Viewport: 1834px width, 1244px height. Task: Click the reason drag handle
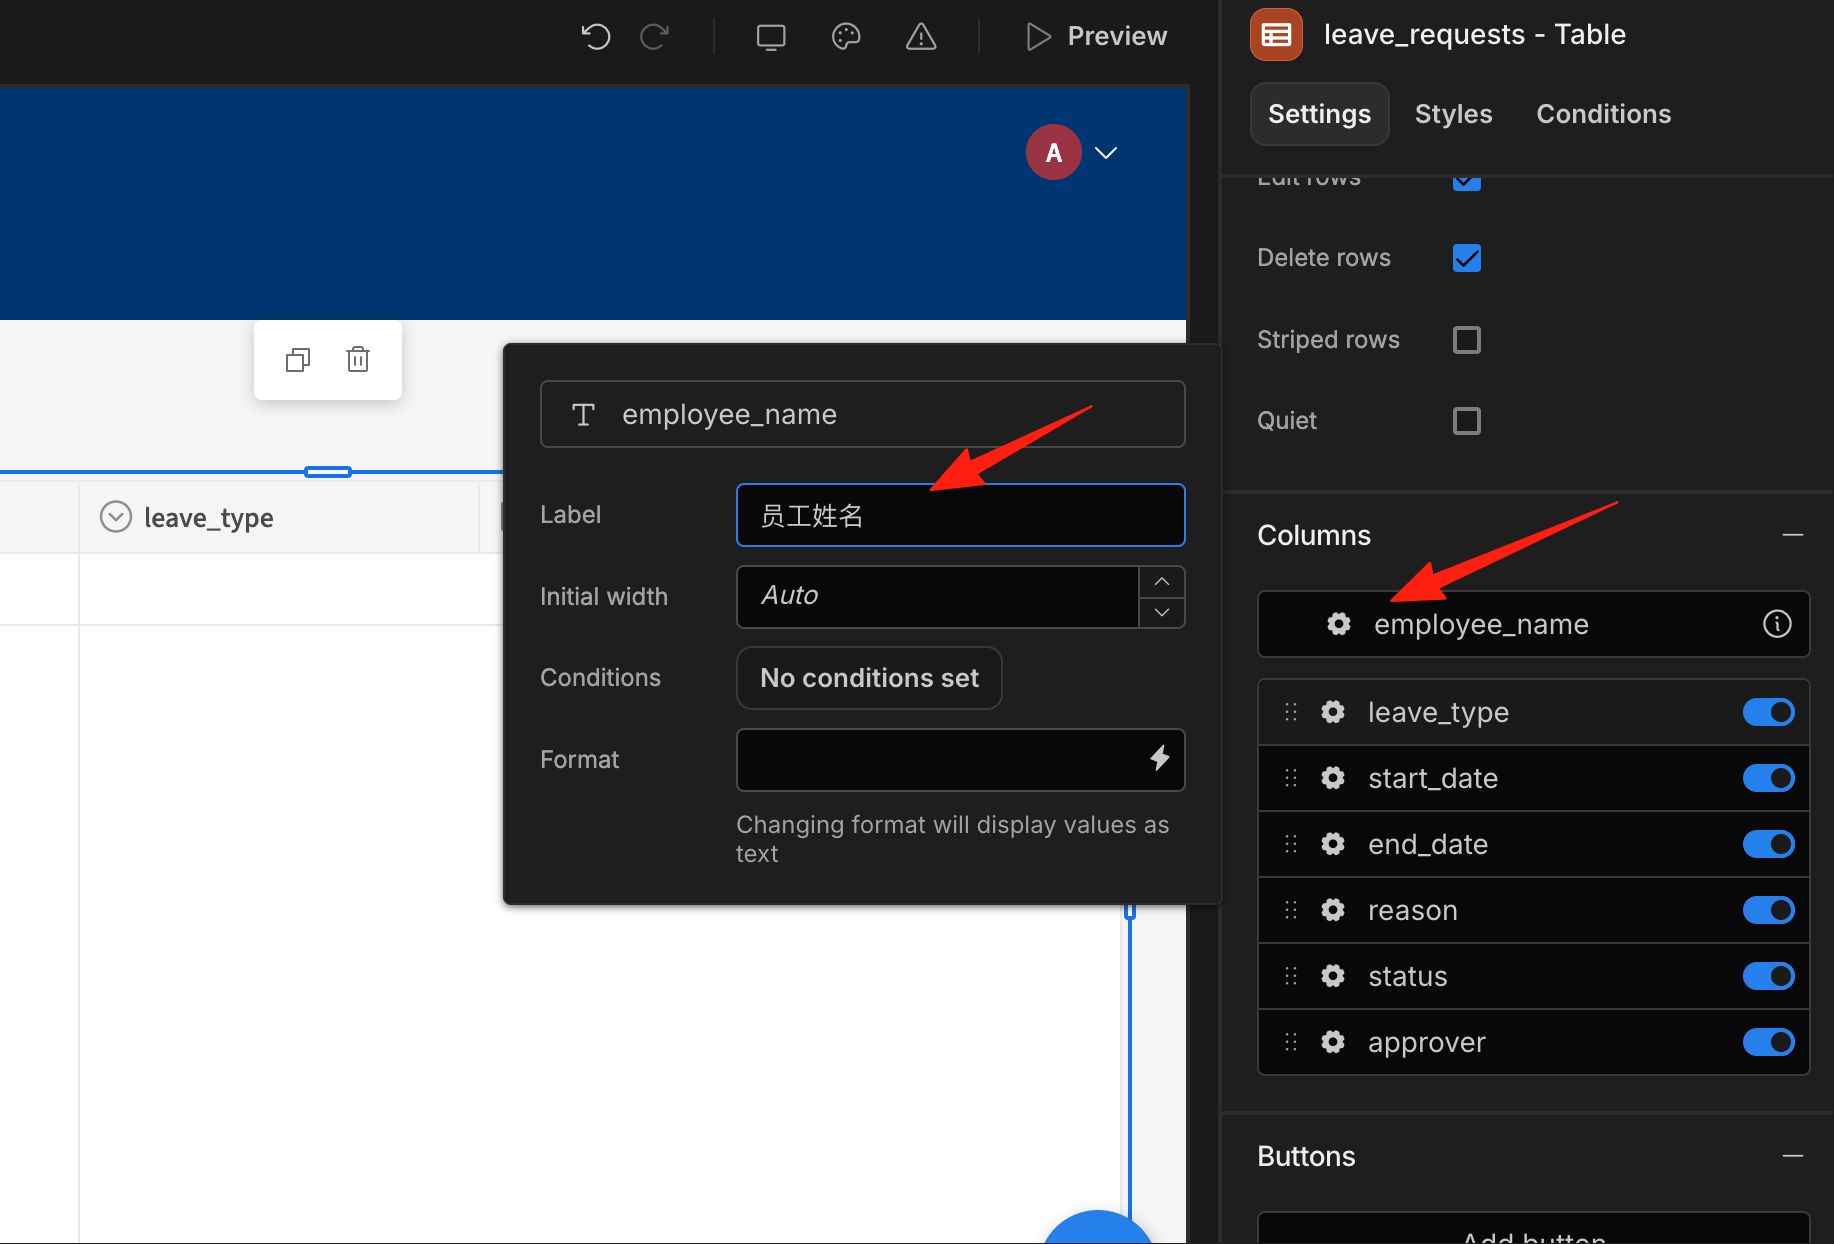1291,910
